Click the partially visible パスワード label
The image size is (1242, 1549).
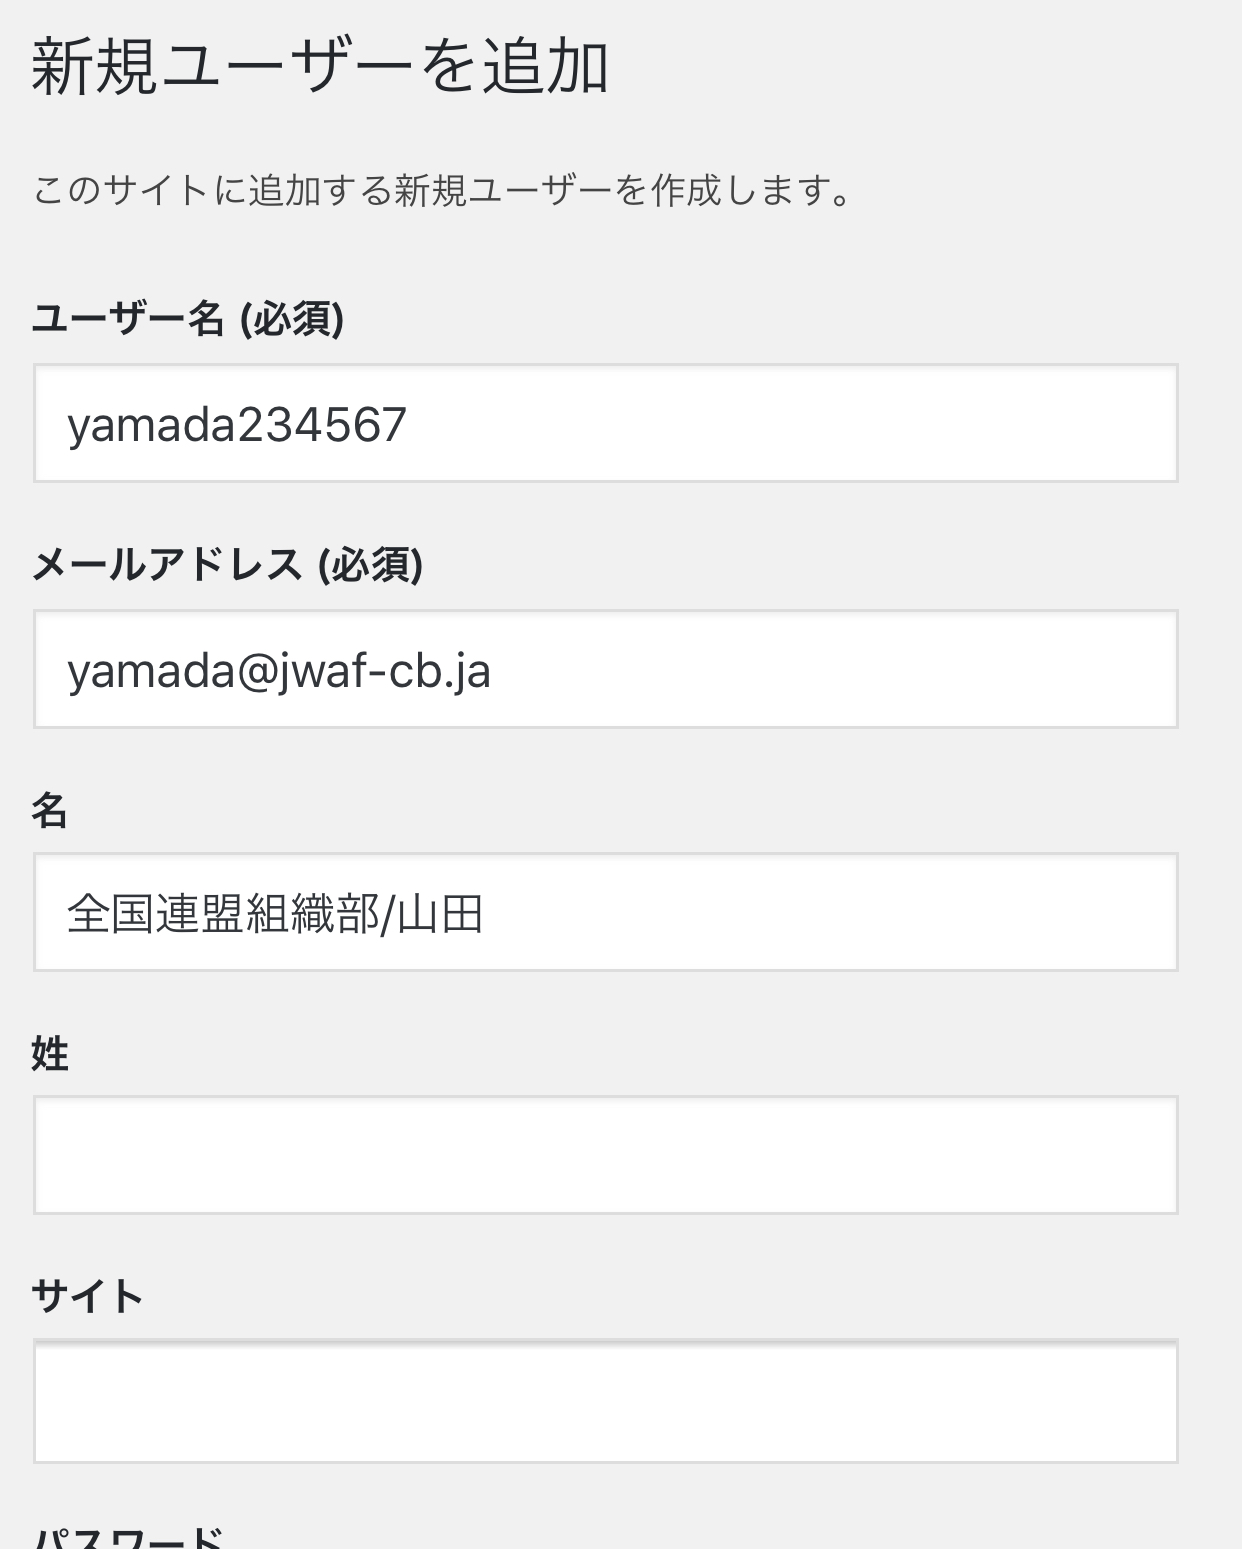click(x=128, y=1538)
